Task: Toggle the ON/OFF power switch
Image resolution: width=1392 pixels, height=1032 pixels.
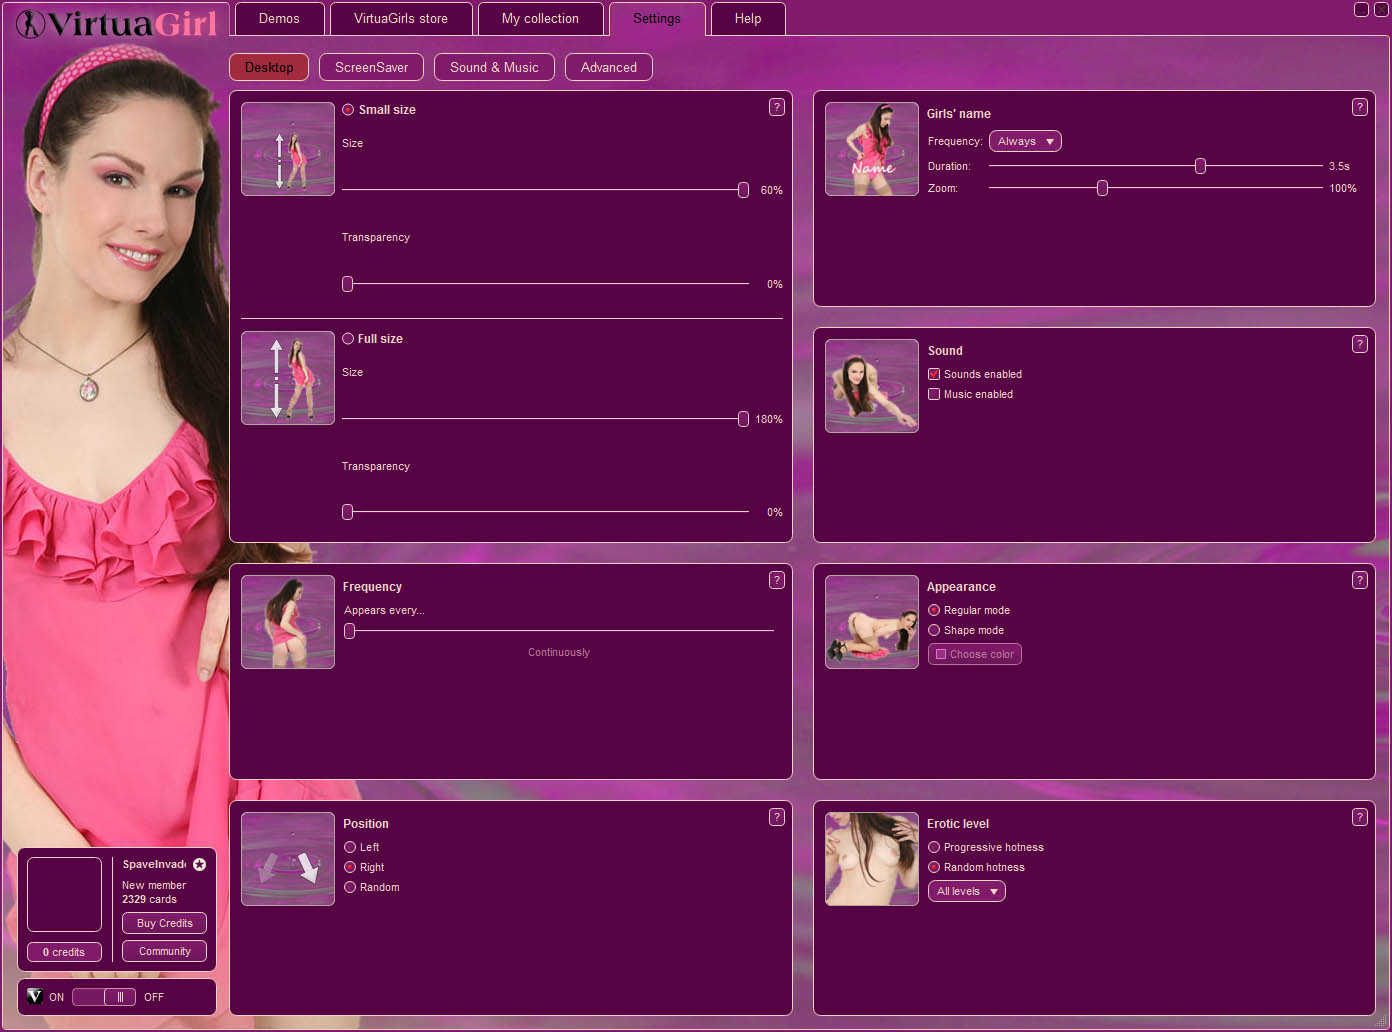Action: 104,997
